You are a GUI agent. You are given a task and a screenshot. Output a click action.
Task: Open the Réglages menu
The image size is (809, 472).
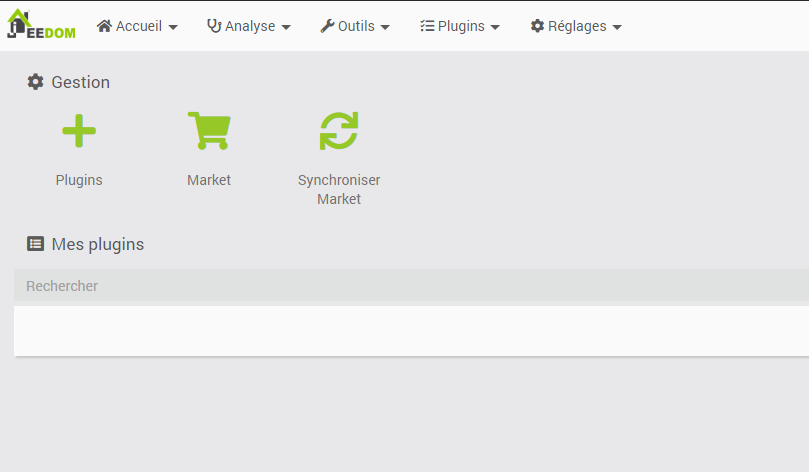tap(576, 26)
